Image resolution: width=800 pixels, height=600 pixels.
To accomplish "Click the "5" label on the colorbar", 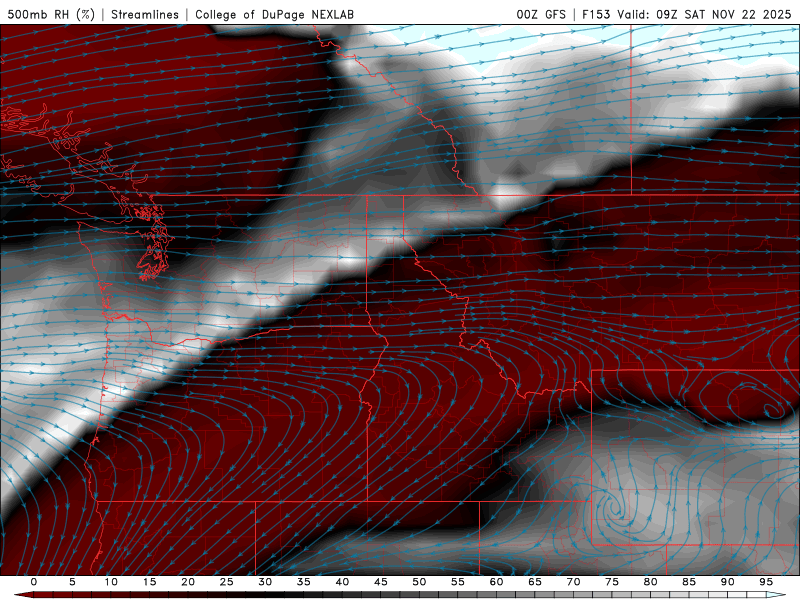I will 72,582.
